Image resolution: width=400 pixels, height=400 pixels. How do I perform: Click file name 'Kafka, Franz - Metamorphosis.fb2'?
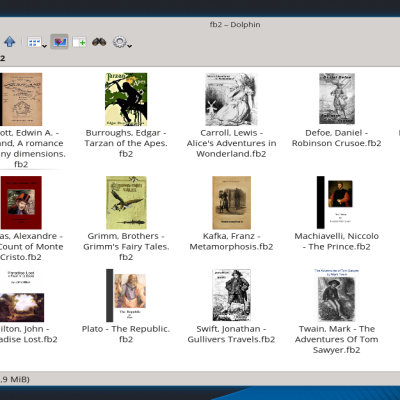click(x=231, y=241)
